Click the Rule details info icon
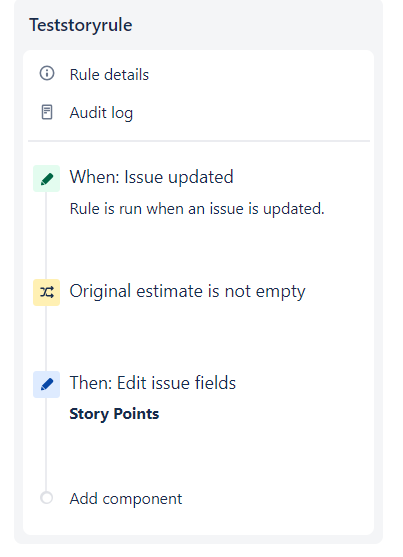This screenshot has height=557, width=403. point(47,74)
